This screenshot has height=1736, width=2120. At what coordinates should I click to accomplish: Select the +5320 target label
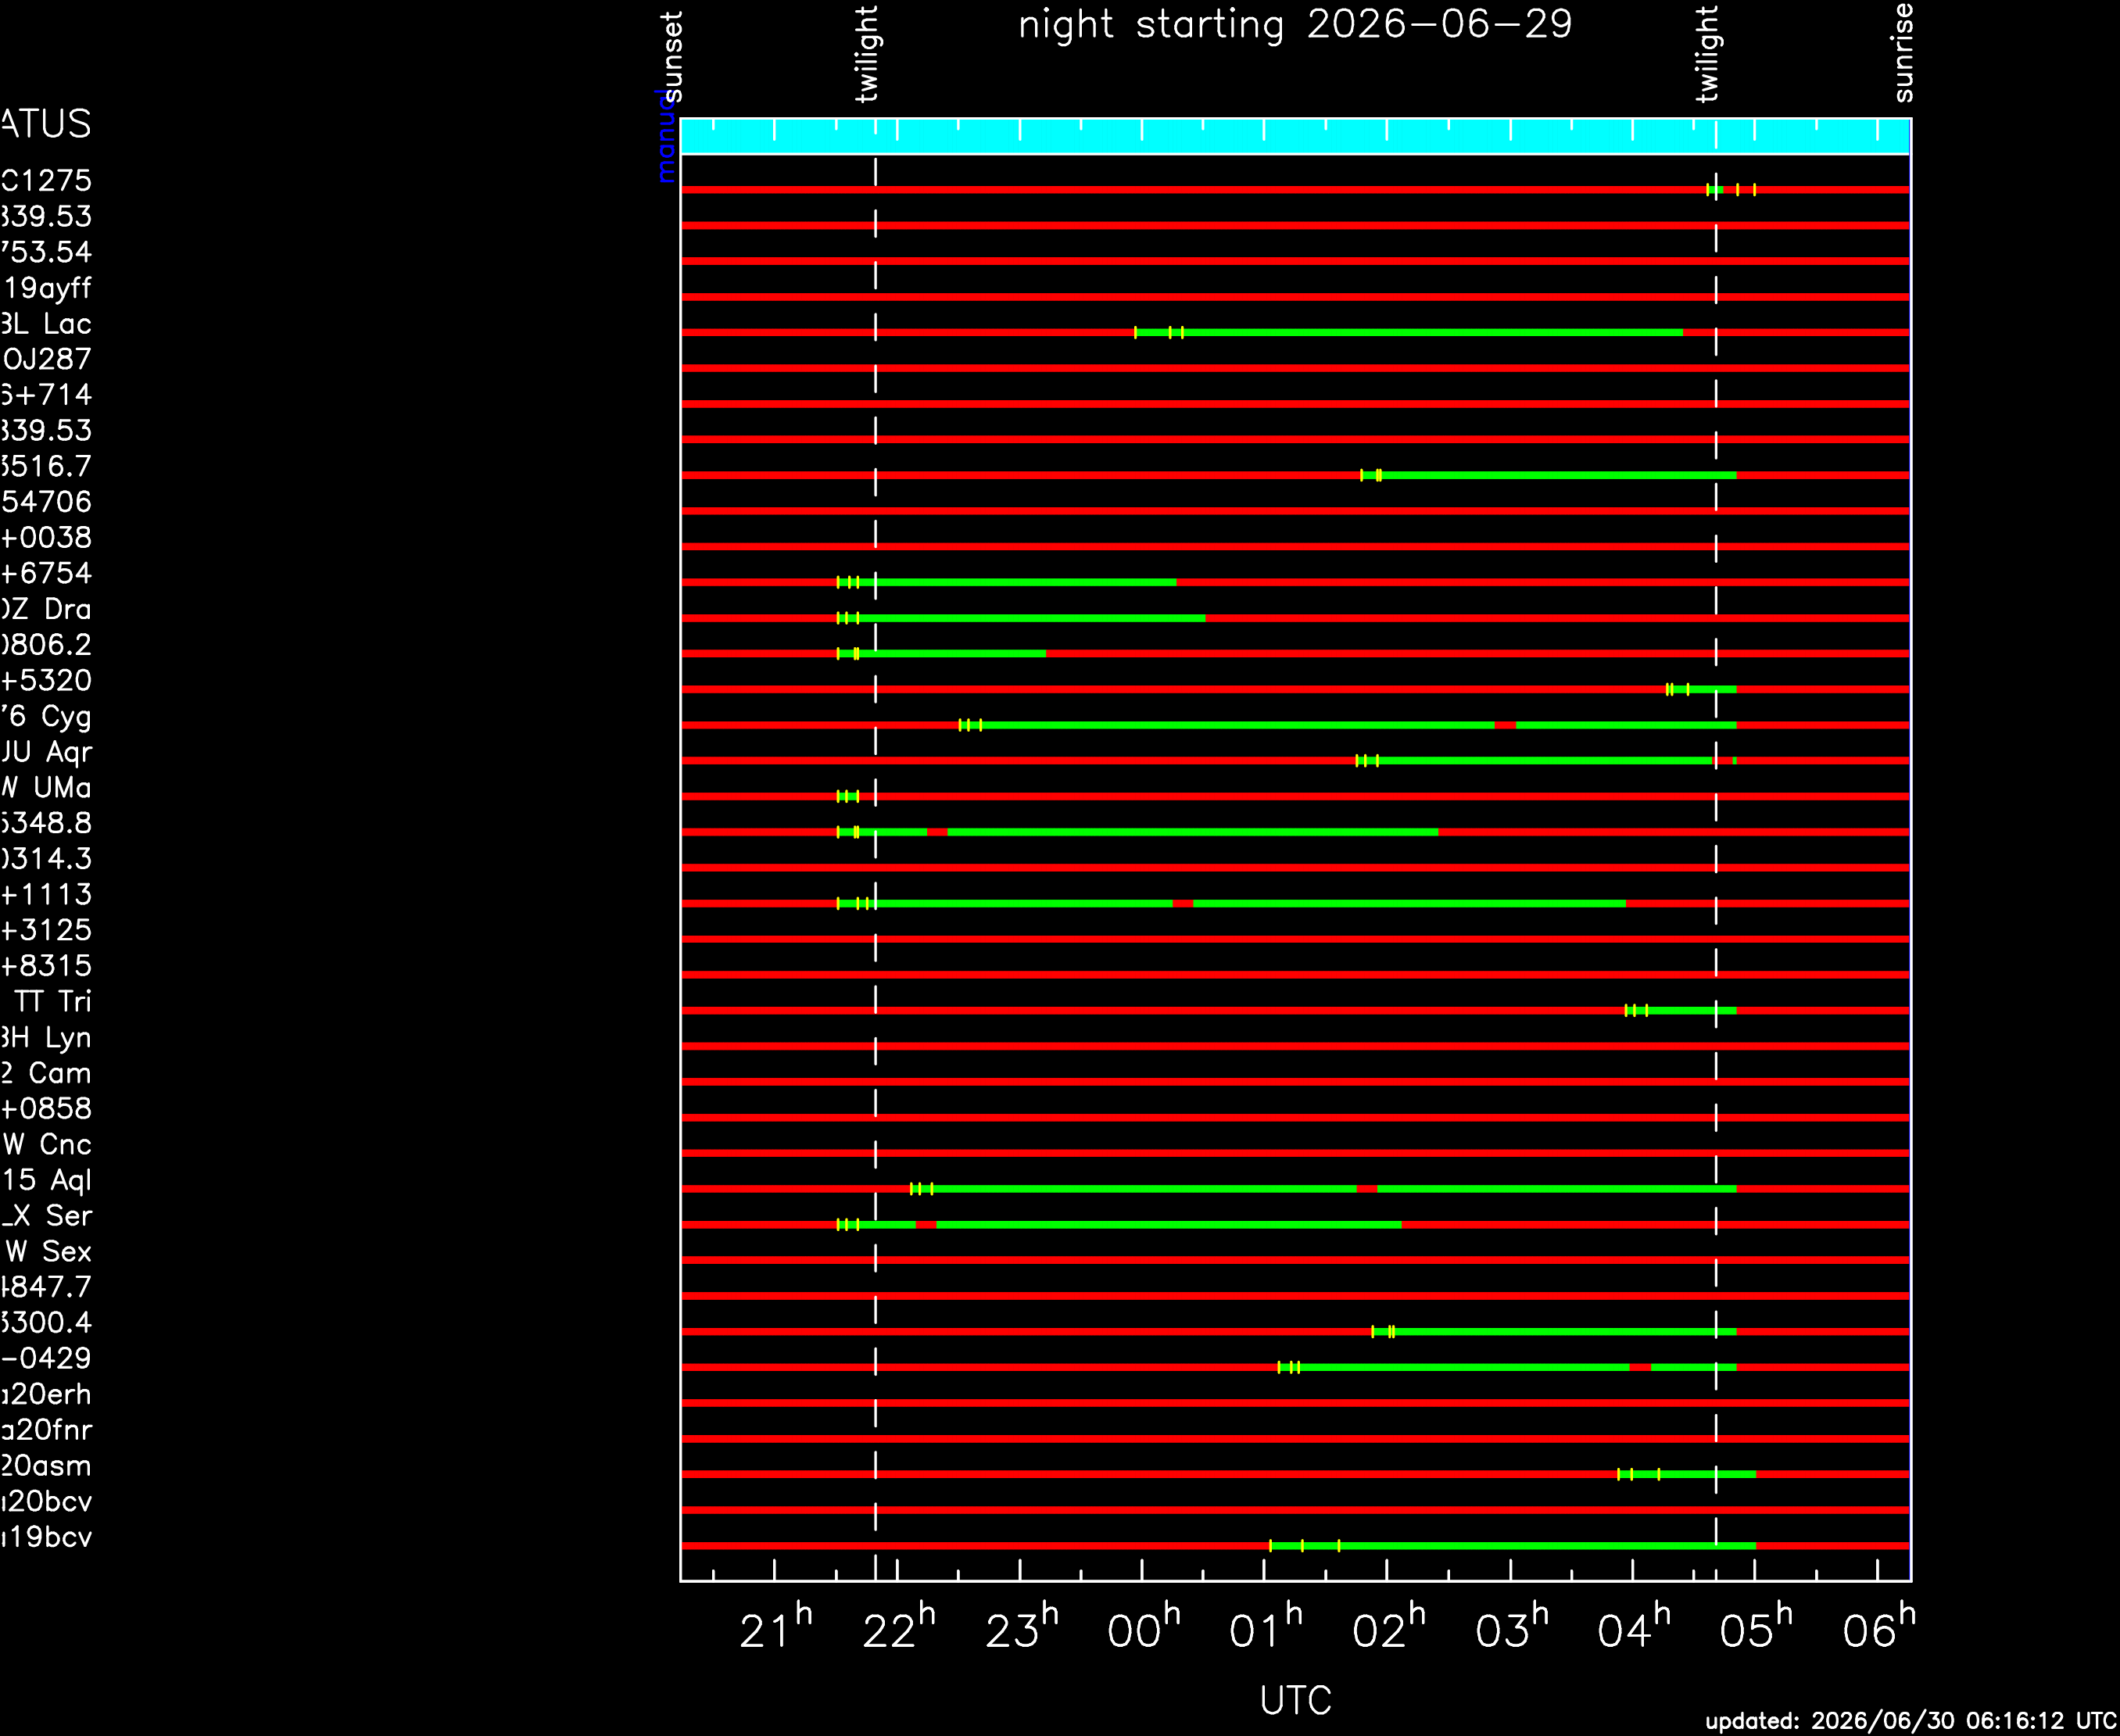click(x=47, y=680)
